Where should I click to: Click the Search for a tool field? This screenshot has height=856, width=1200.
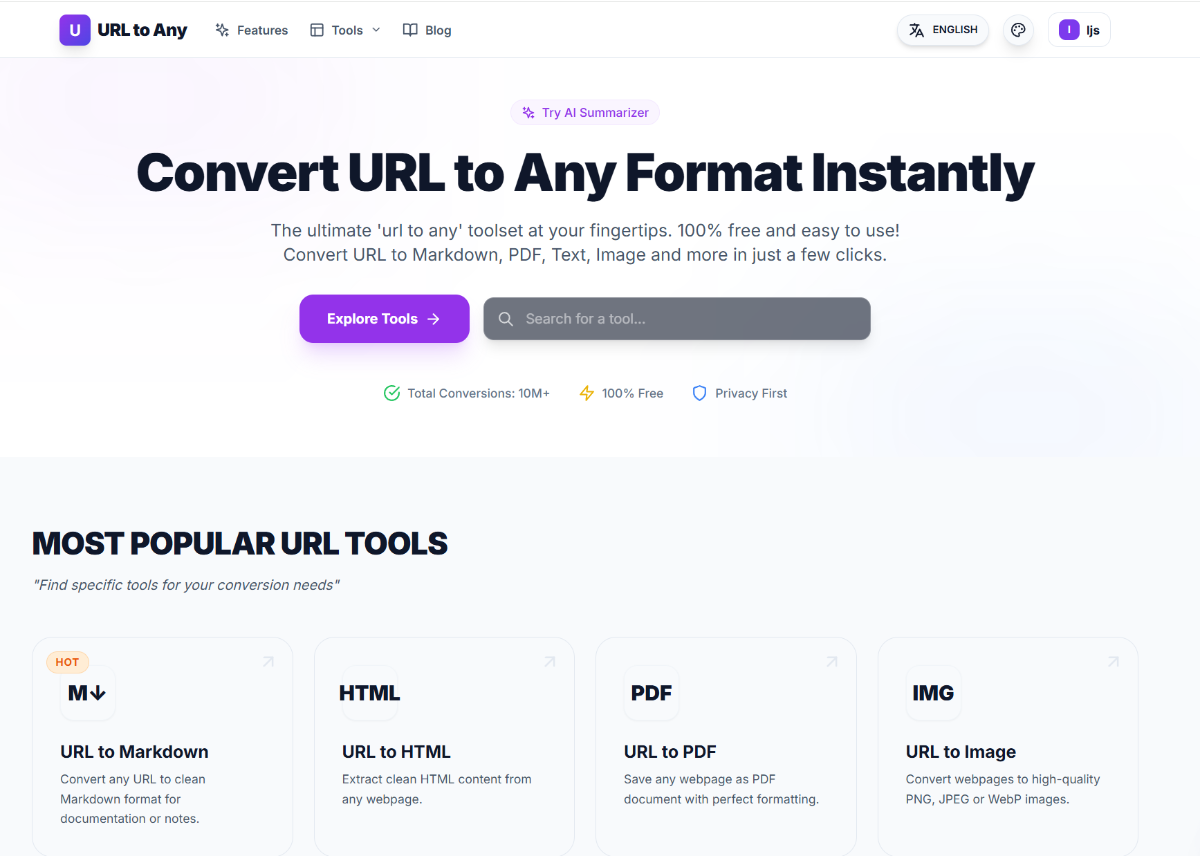pyautogui.click(x=677, y=319)
